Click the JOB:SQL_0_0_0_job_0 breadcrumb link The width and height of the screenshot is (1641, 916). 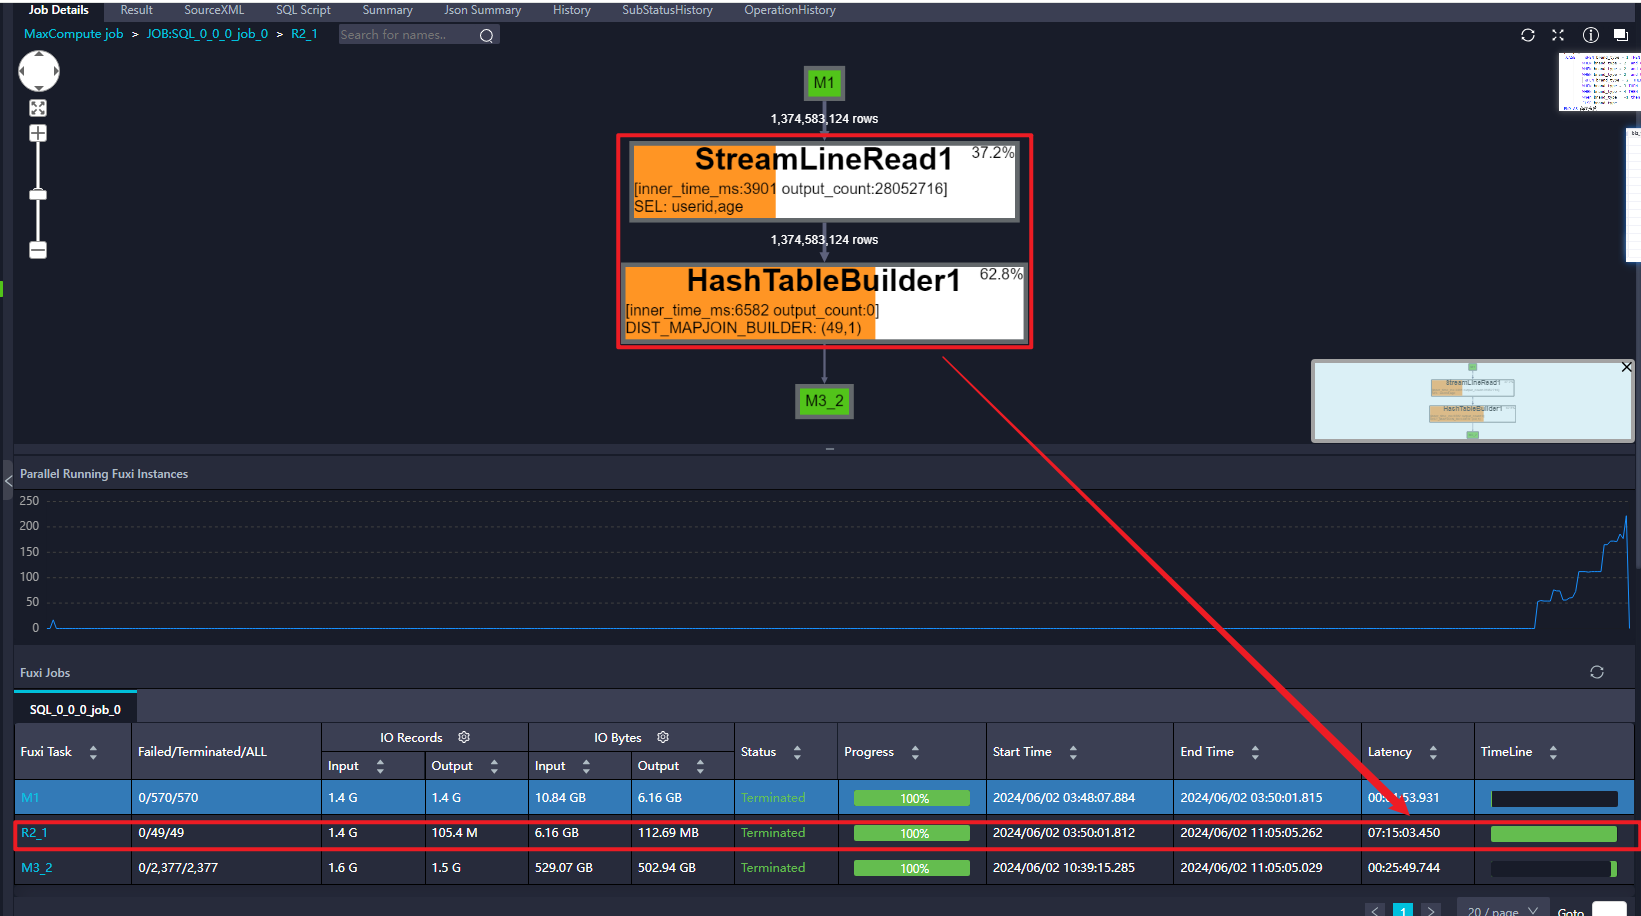[207, 34]
